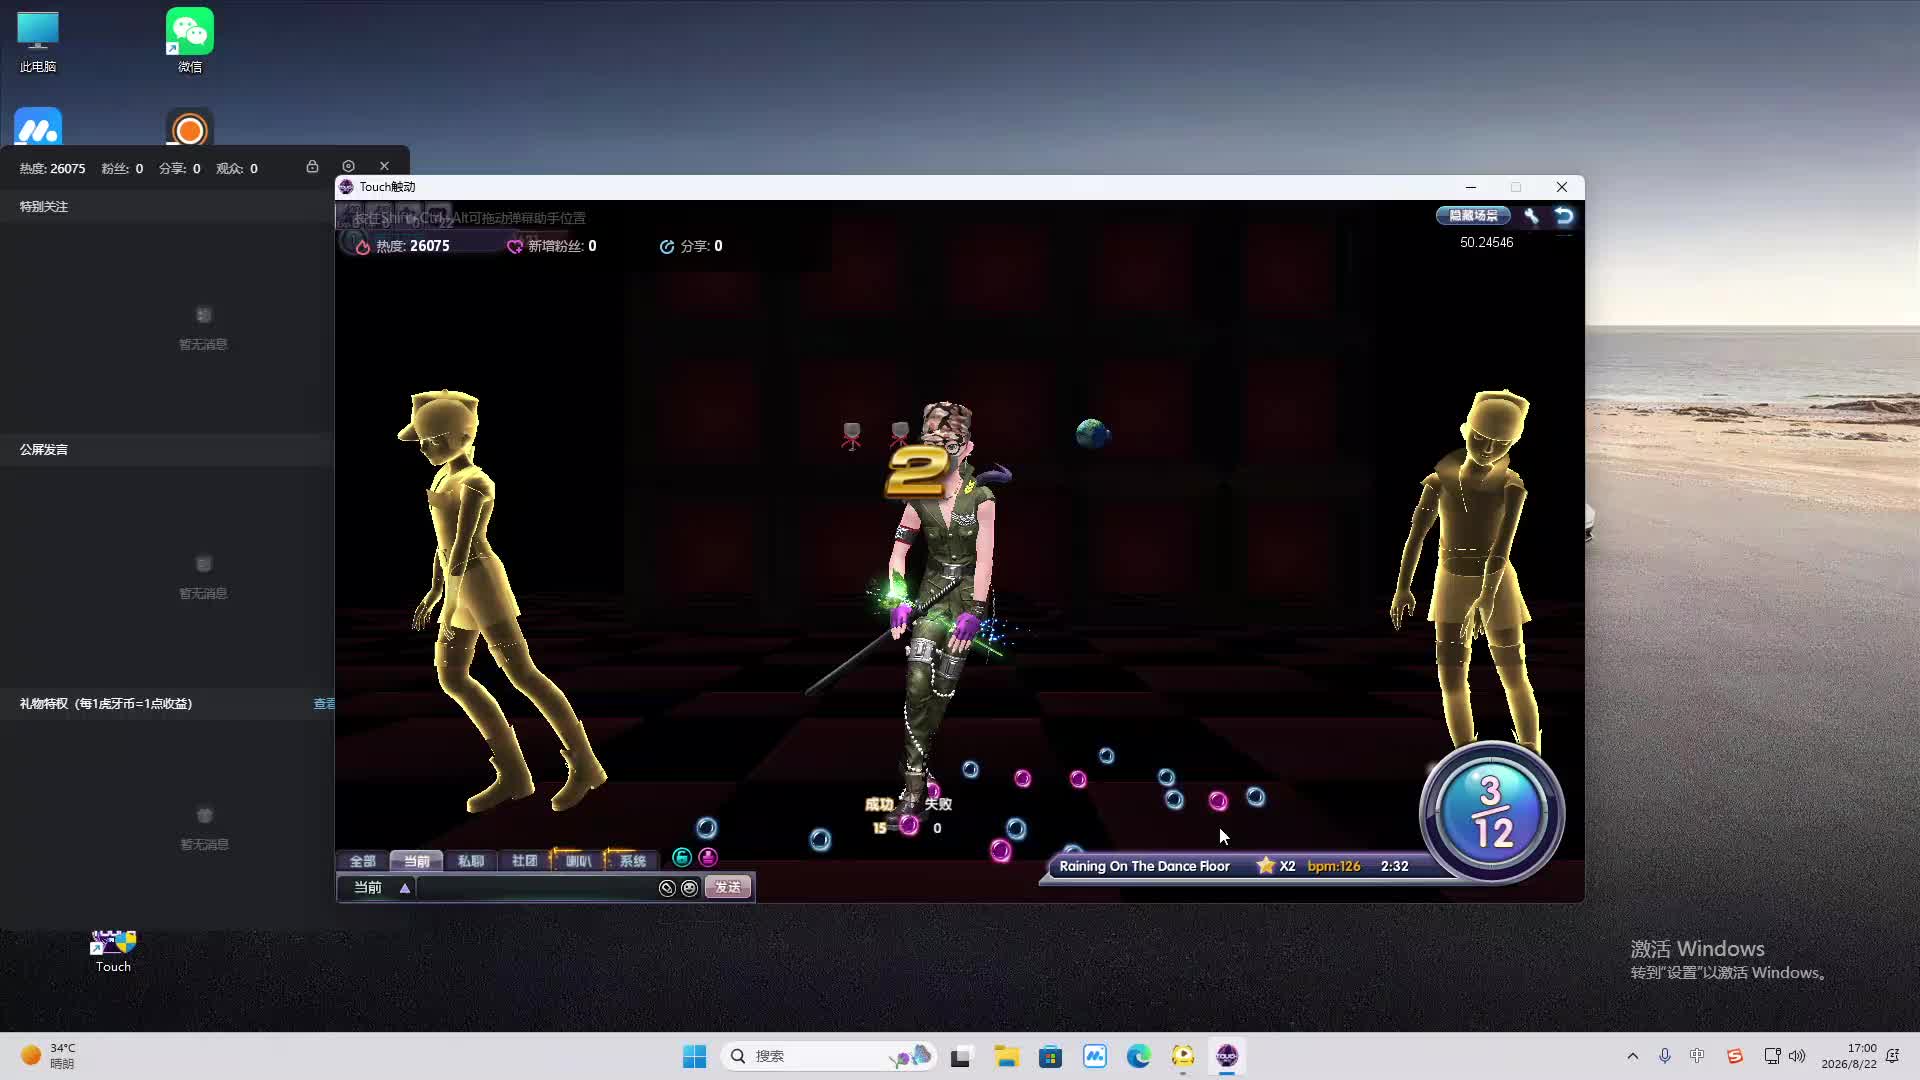Expand the 当前 channel selector arrow

tap(405, 888)
